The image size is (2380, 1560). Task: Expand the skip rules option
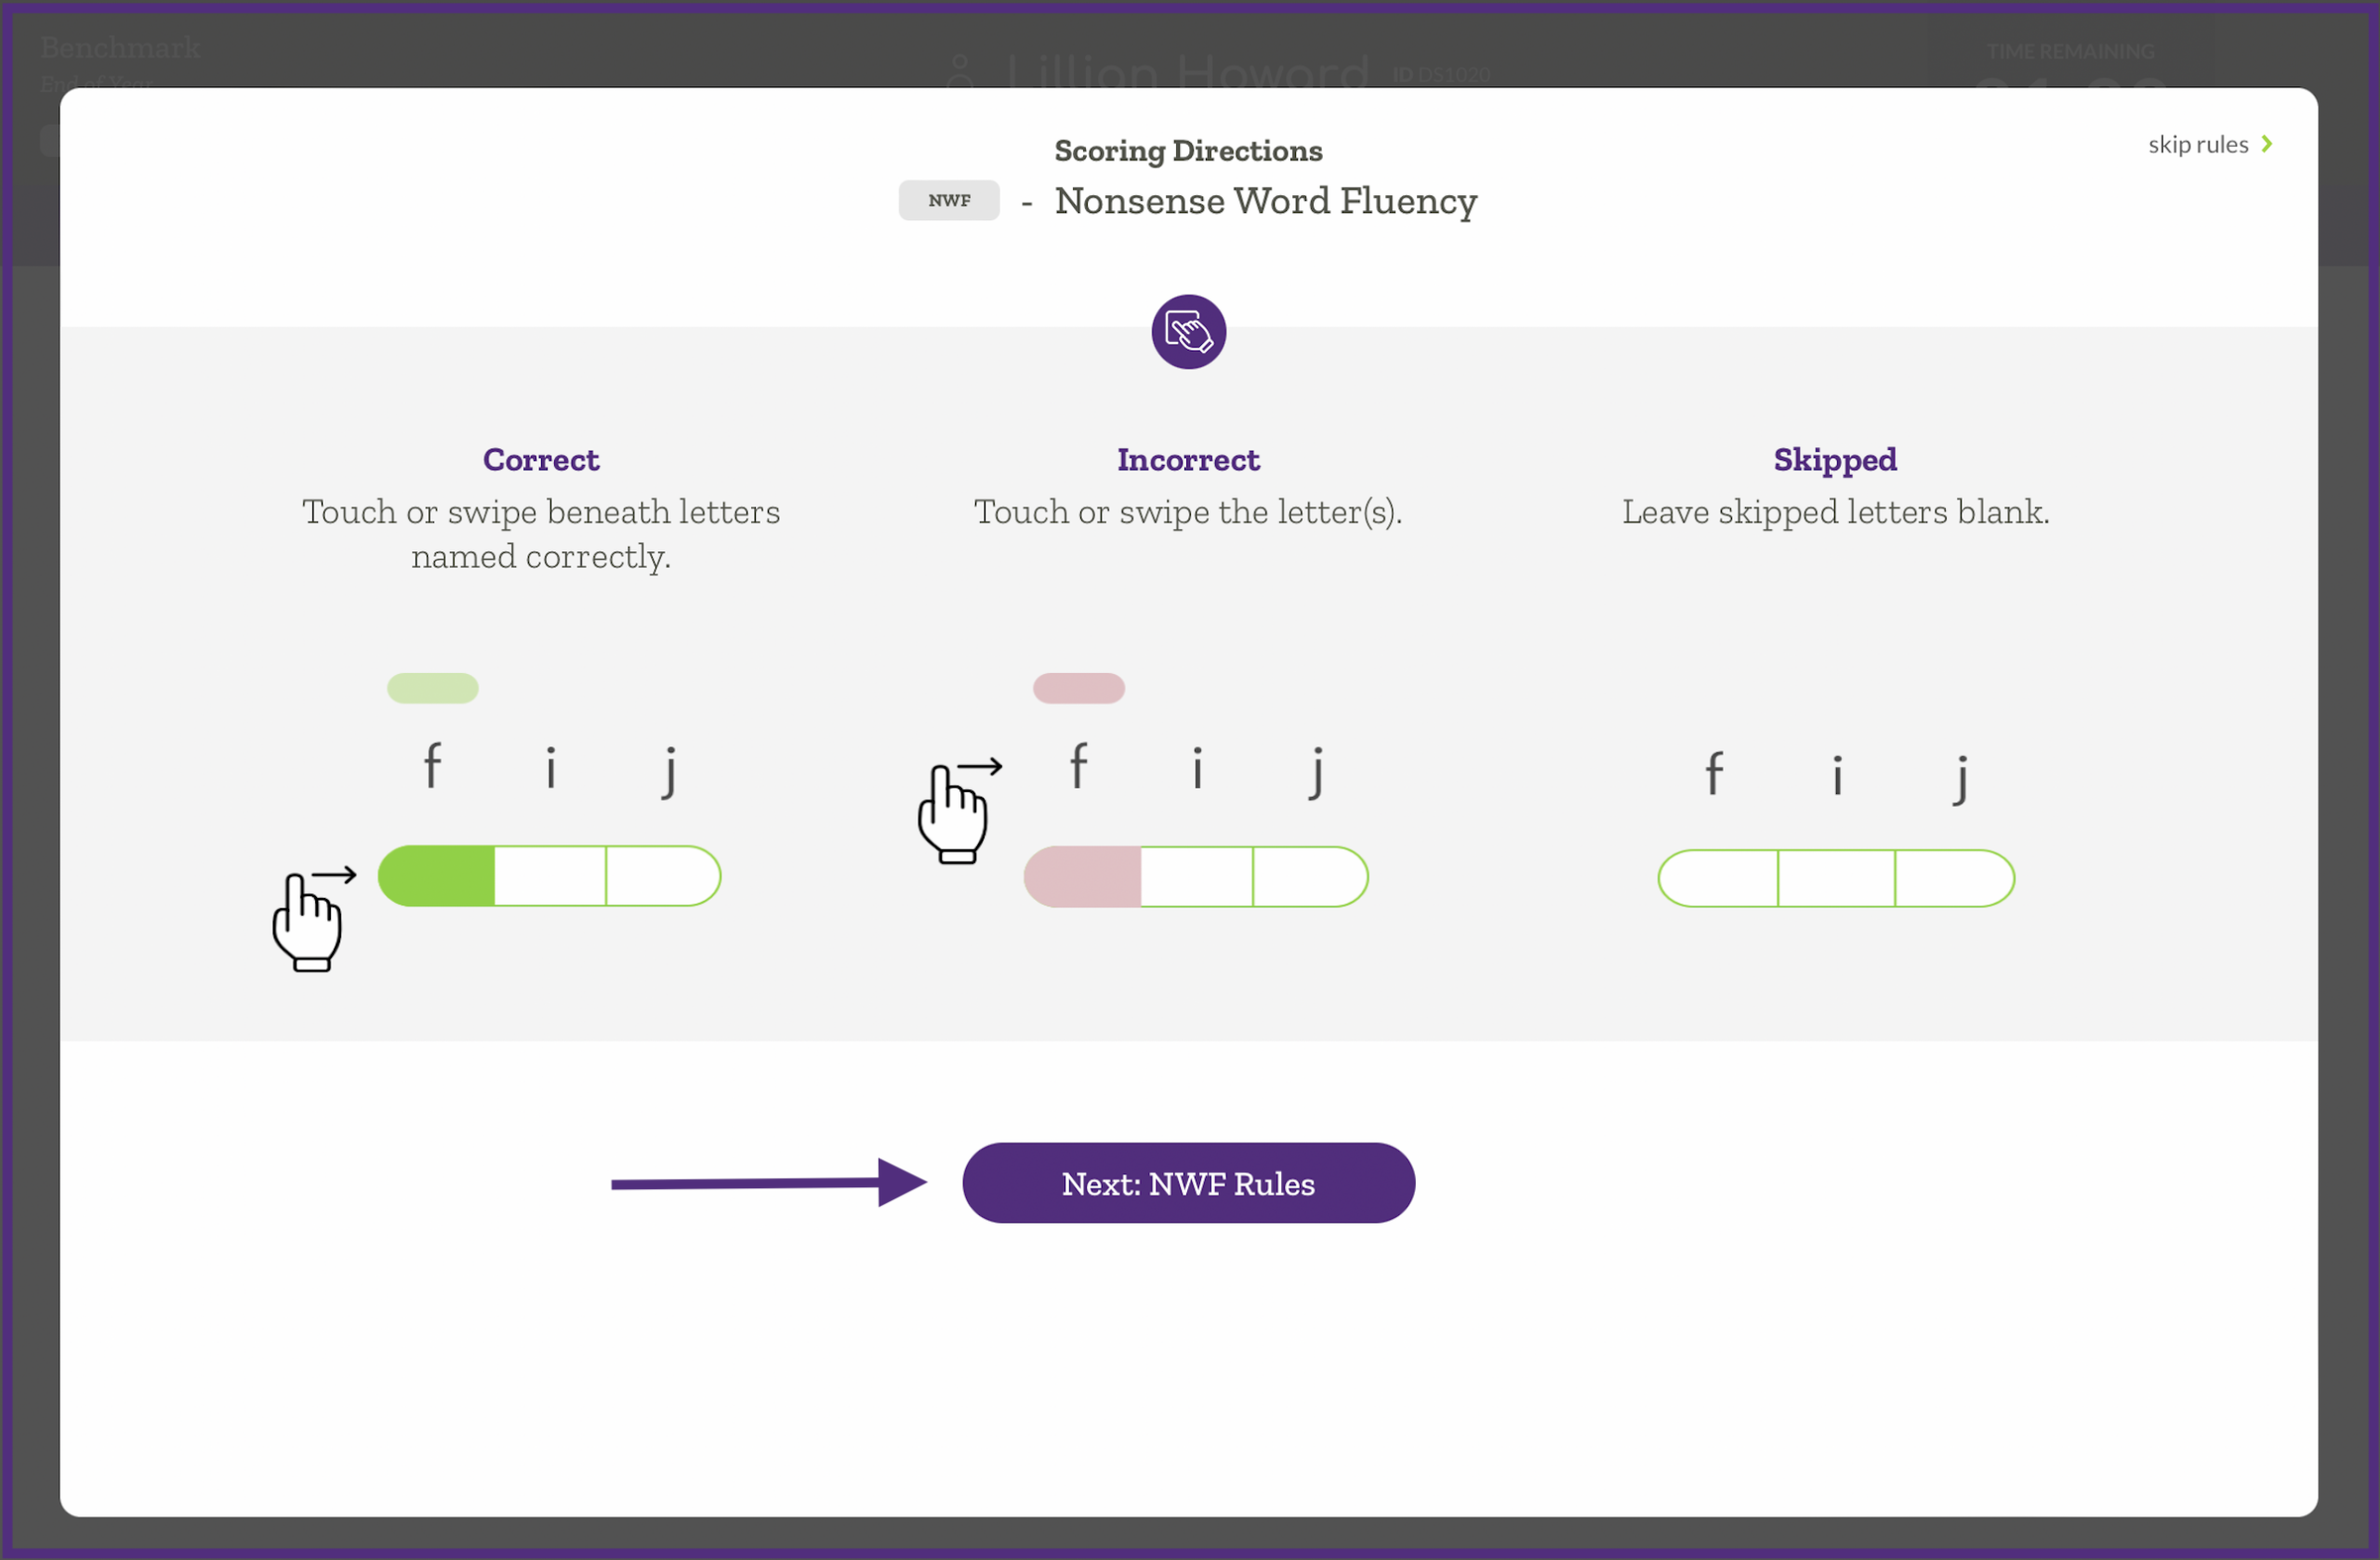[x=2198, y=144]
